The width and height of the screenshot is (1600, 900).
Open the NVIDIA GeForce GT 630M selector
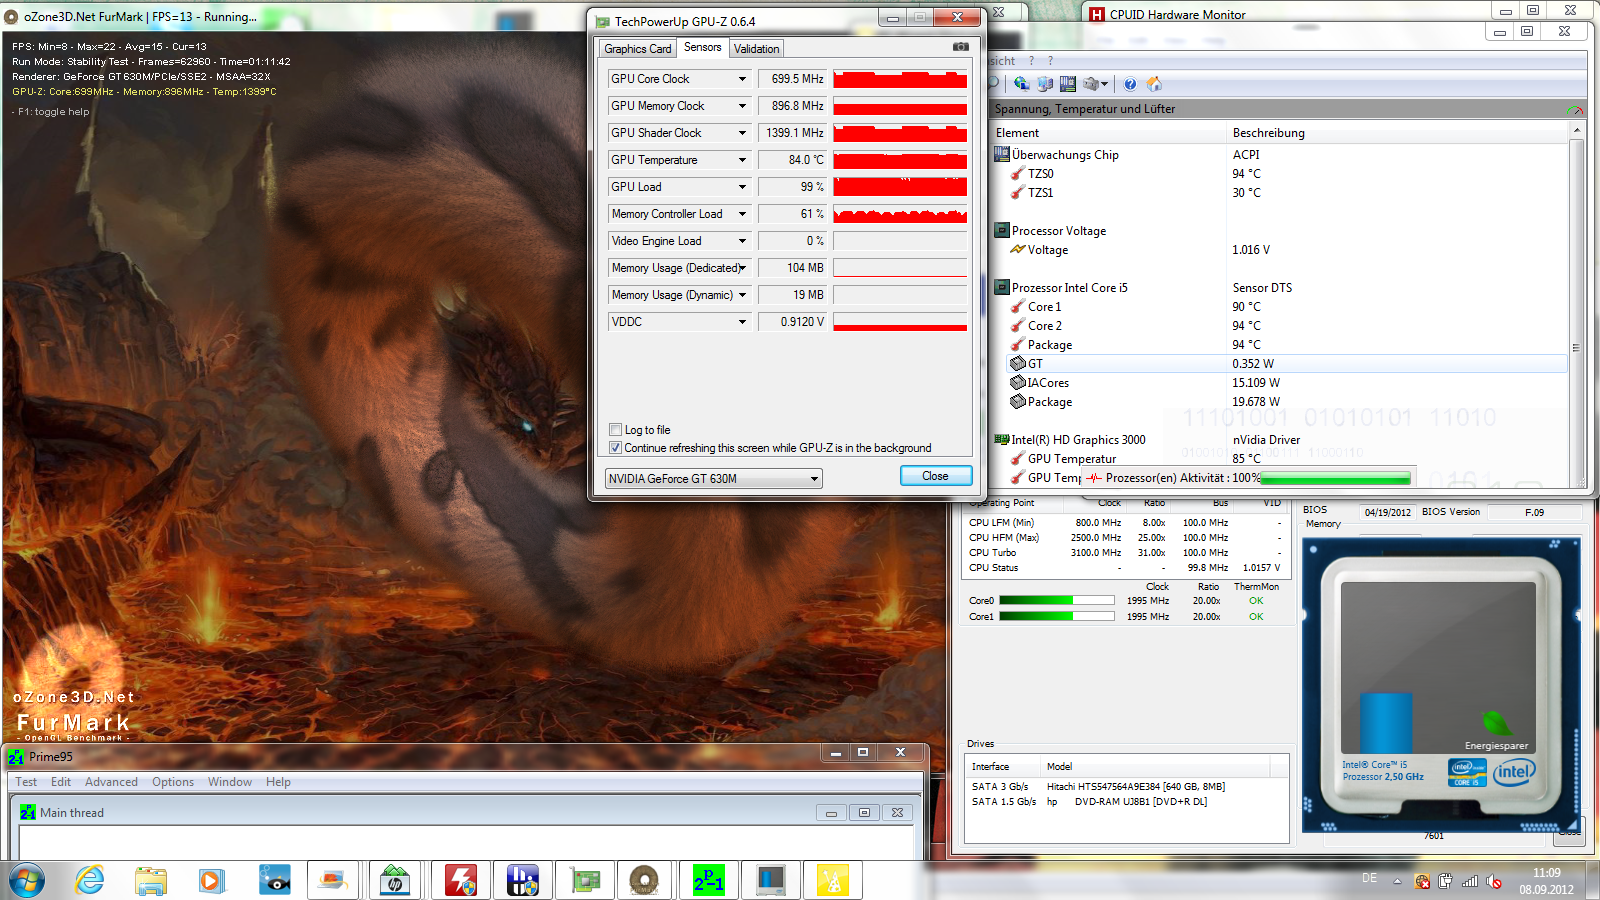pyautogui.click(x=714, y=479)
